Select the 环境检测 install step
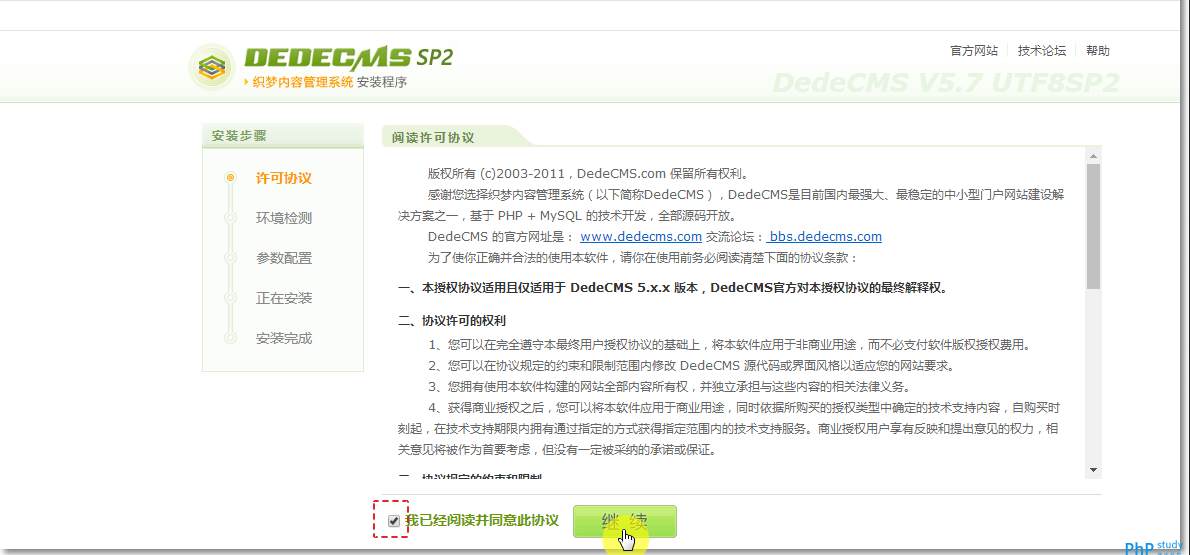 [x=284, y=219]
